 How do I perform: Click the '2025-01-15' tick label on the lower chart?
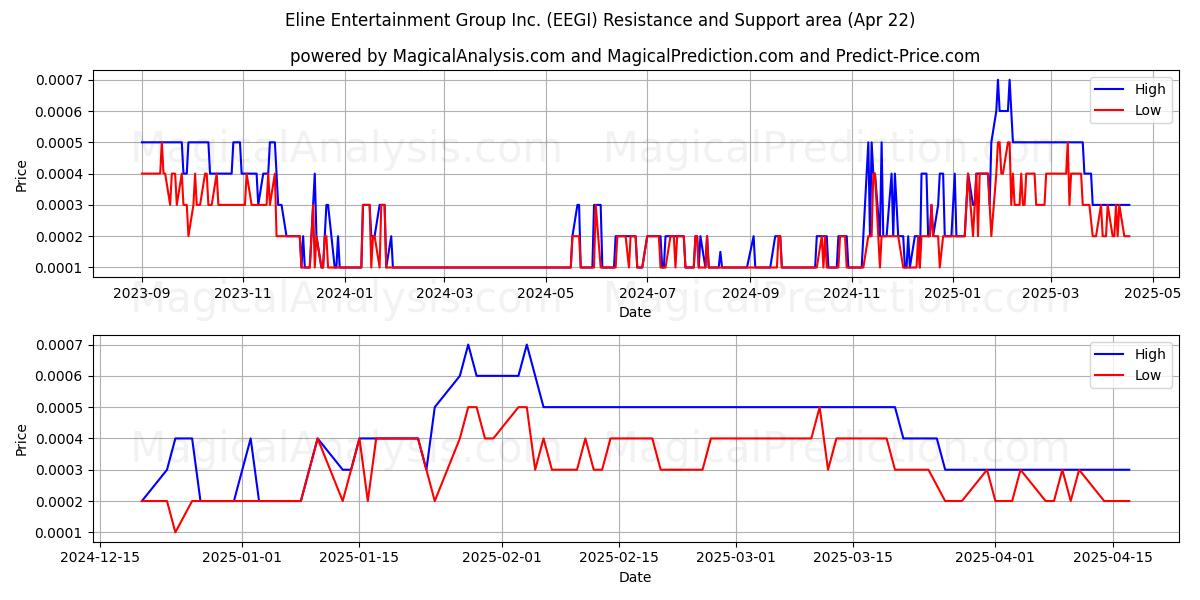360,559
